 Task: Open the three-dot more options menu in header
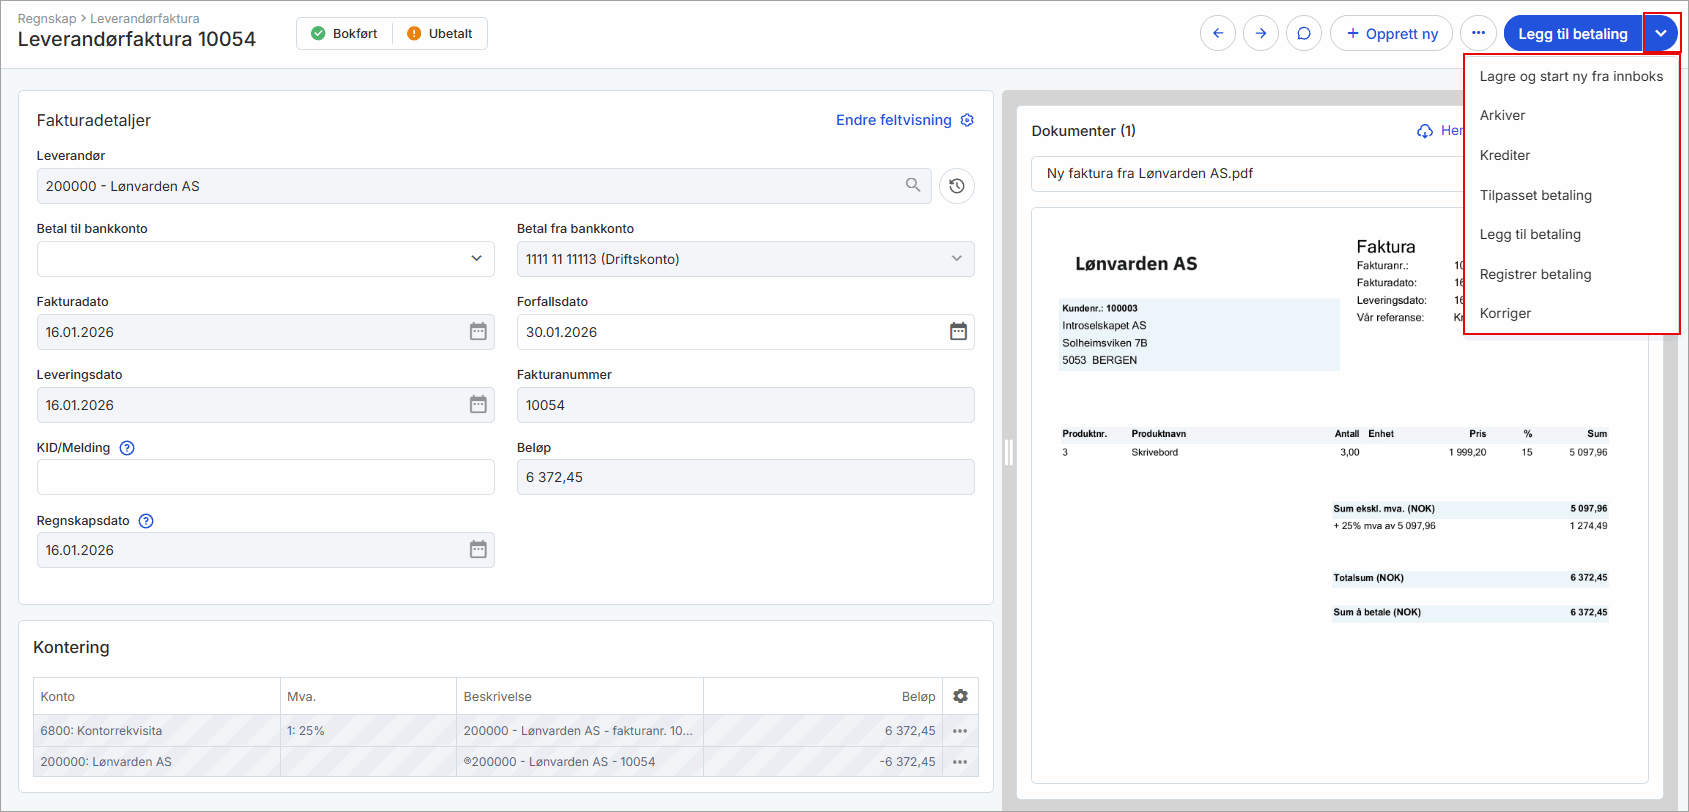coord(1477,33)
